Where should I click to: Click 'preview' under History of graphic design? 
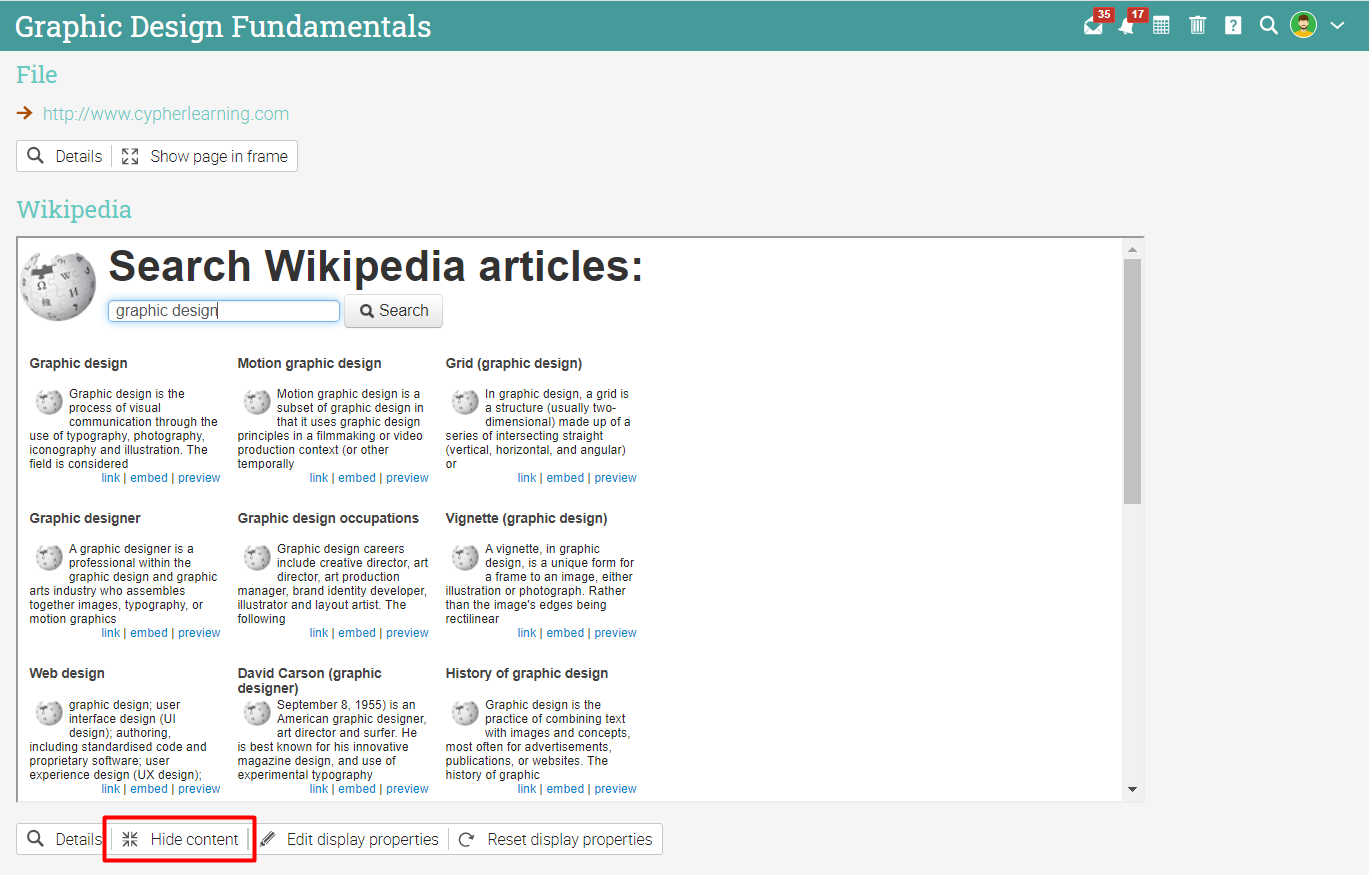click(x=615, y=789)
